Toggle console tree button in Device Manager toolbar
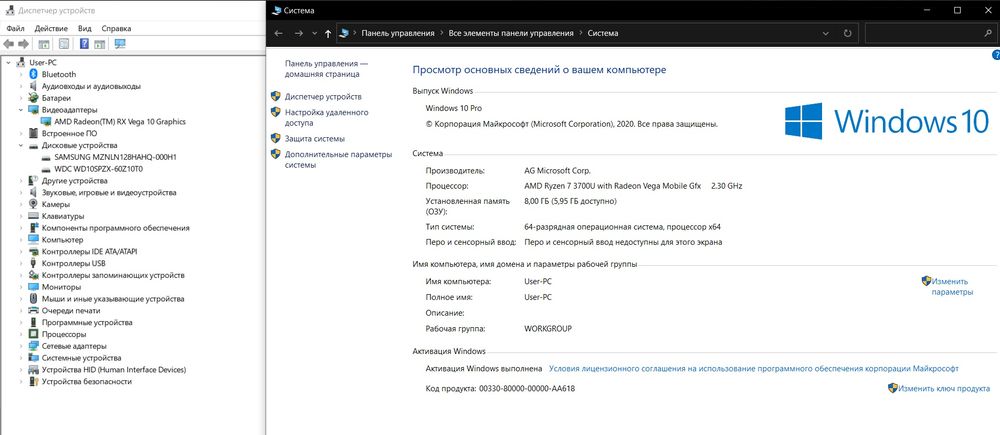Image resolution: width=1000 pixels, height=435 pixels. 44,44
